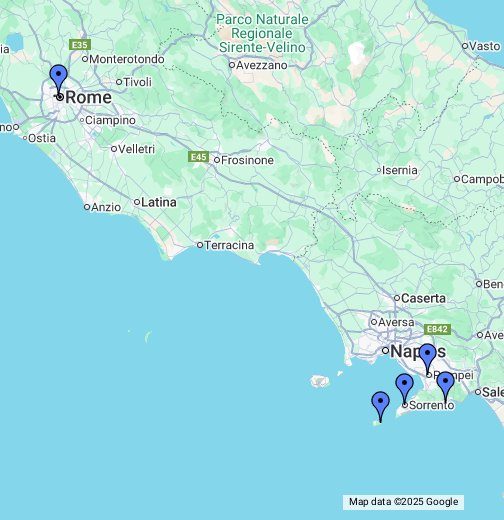This screenshot has height=520, width=504.
Task: Select the blue pin on Capri island
Action: (x=380, y=405)
